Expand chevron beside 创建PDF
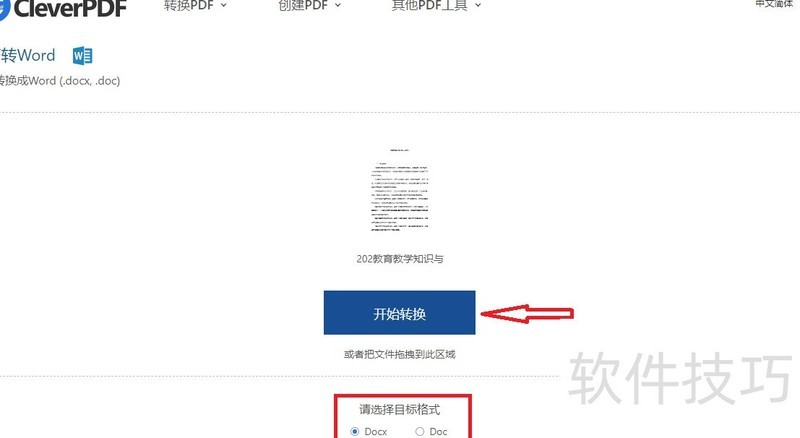800x438 pixels. [338, 5]
